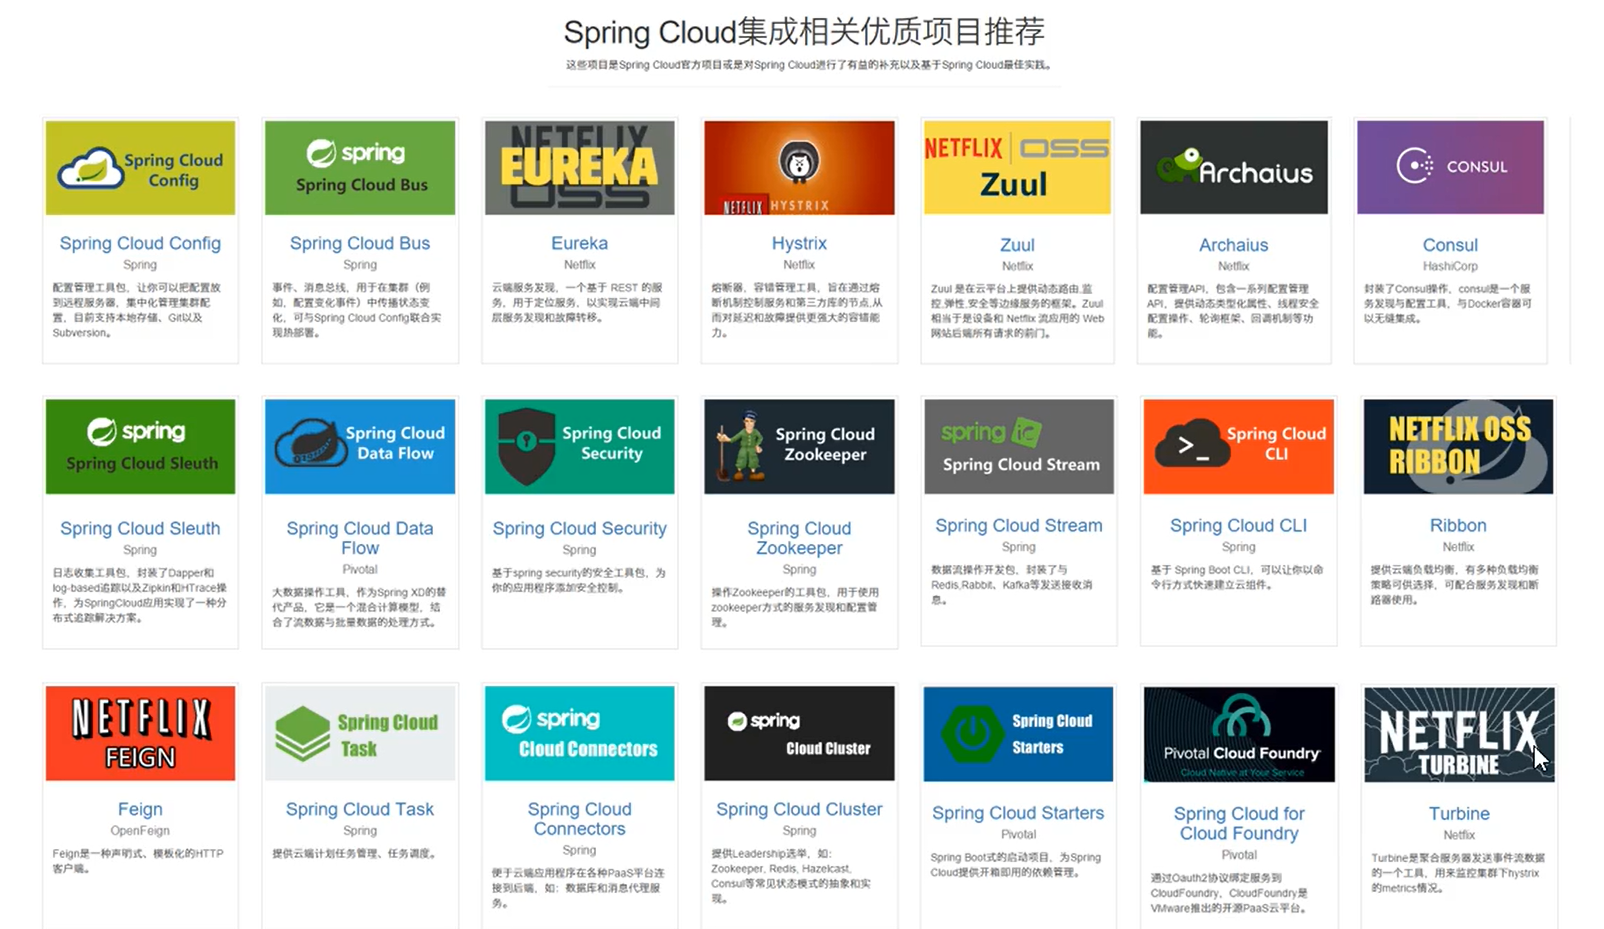
Task: Click the Spring Cloud Sleuth title link
Action: coord(140,528)
